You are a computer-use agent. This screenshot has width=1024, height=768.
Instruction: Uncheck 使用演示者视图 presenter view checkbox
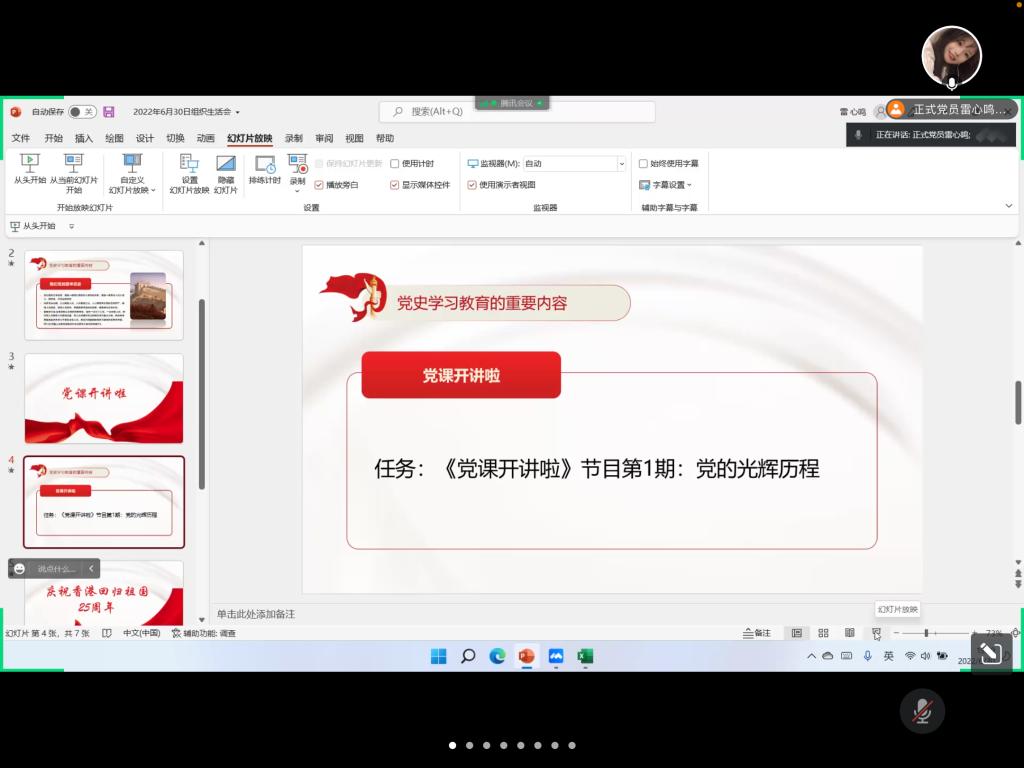(x=472, y=185)
